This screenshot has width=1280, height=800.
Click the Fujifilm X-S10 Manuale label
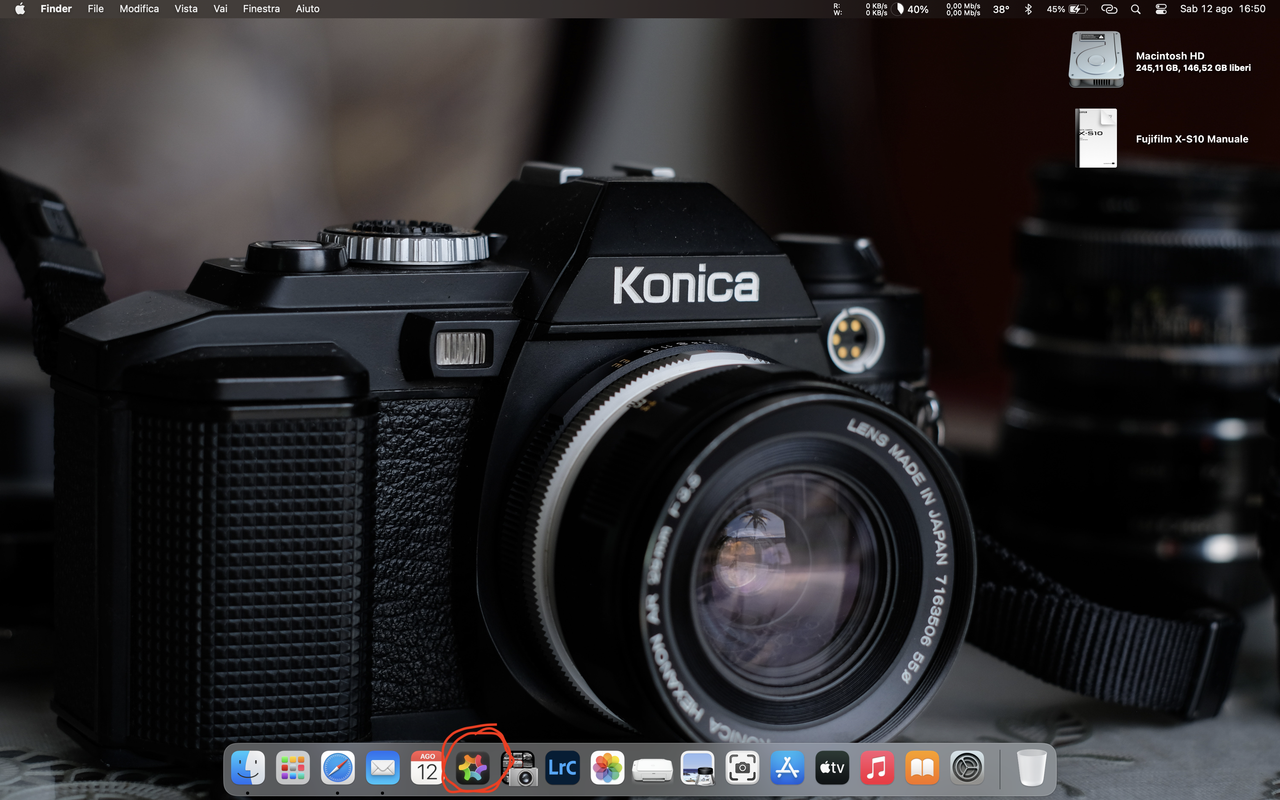point(1192,139)
